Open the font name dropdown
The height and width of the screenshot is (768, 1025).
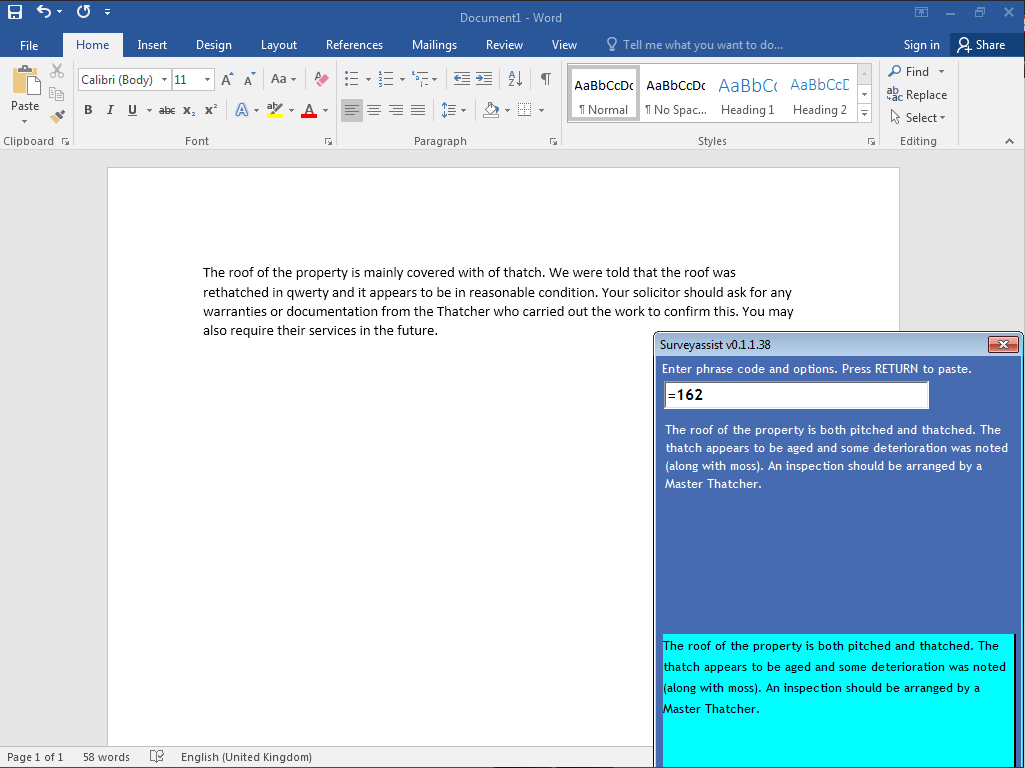coord(164,80)
